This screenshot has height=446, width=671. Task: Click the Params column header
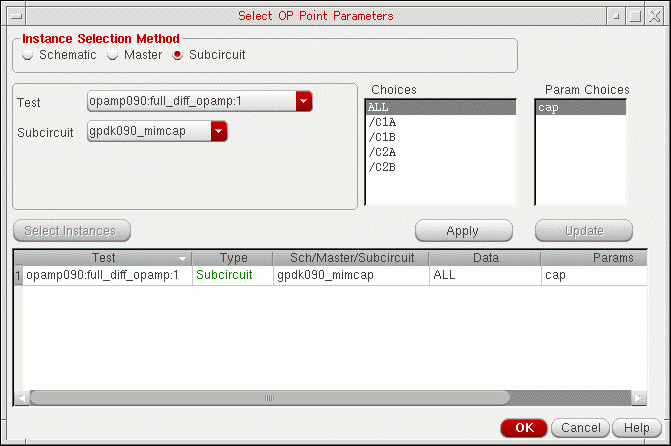[x=594, y=258]
